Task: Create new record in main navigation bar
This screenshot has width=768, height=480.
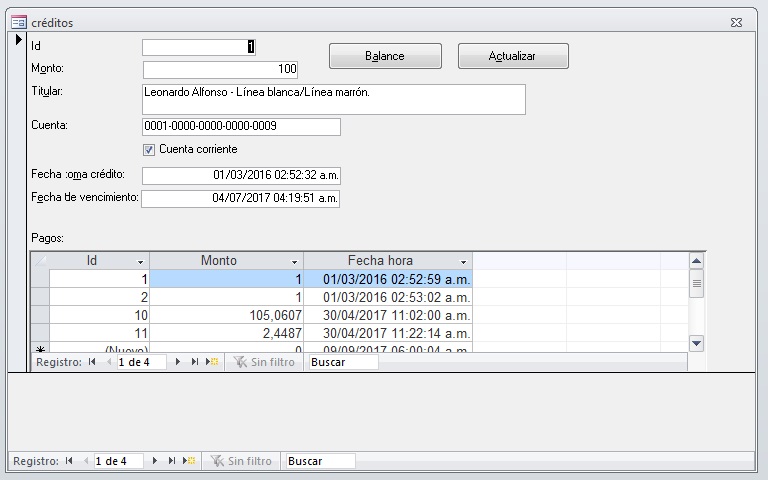Action: tap(188, 461)
